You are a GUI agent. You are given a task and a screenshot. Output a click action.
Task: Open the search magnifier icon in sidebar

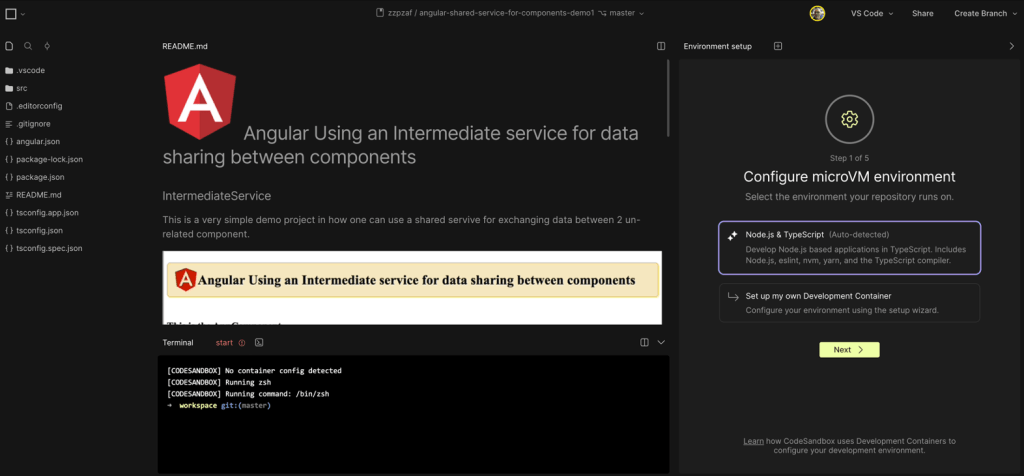(x=28, y=46)
